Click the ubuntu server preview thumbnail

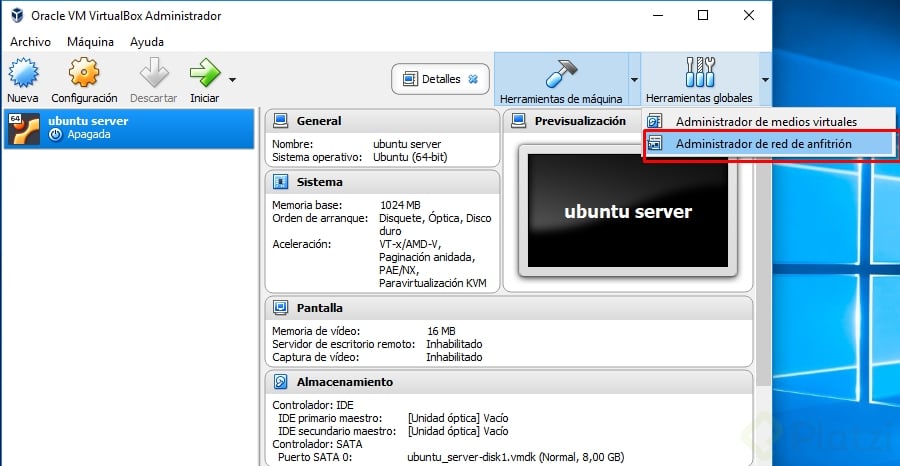pos(628,211)
